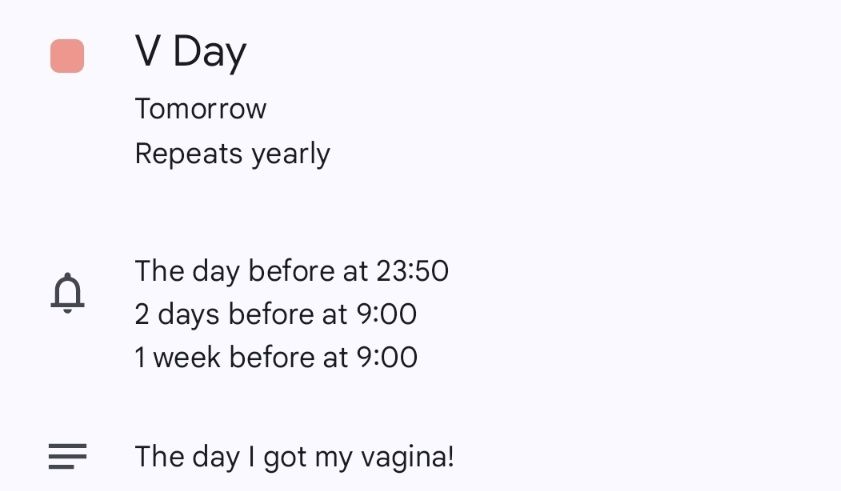This screenshot has height=491, width=841.
Task: Select the words 1 week in reminder
Action: [178, 357]
